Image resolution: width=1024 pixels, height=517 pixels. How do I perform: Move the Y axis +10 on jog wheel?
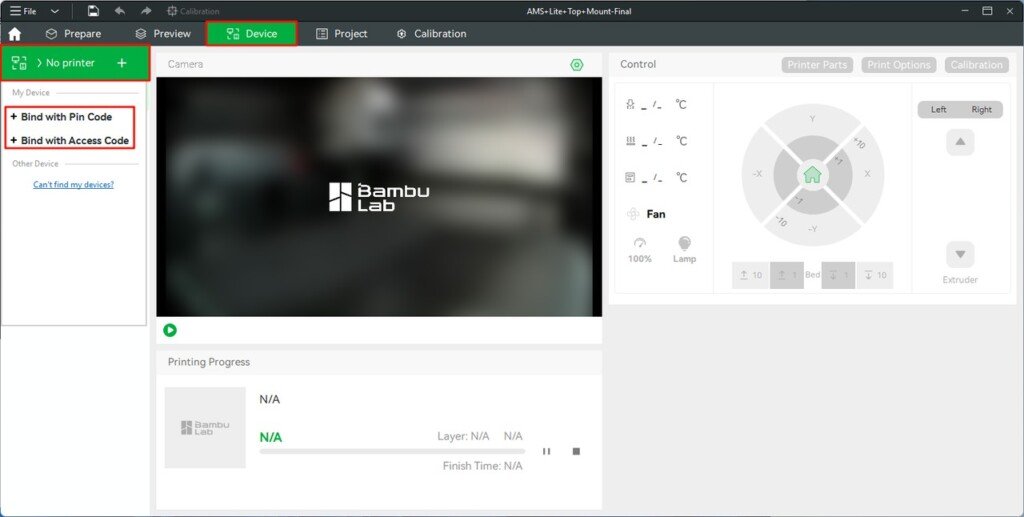click(x=812, y=119)
